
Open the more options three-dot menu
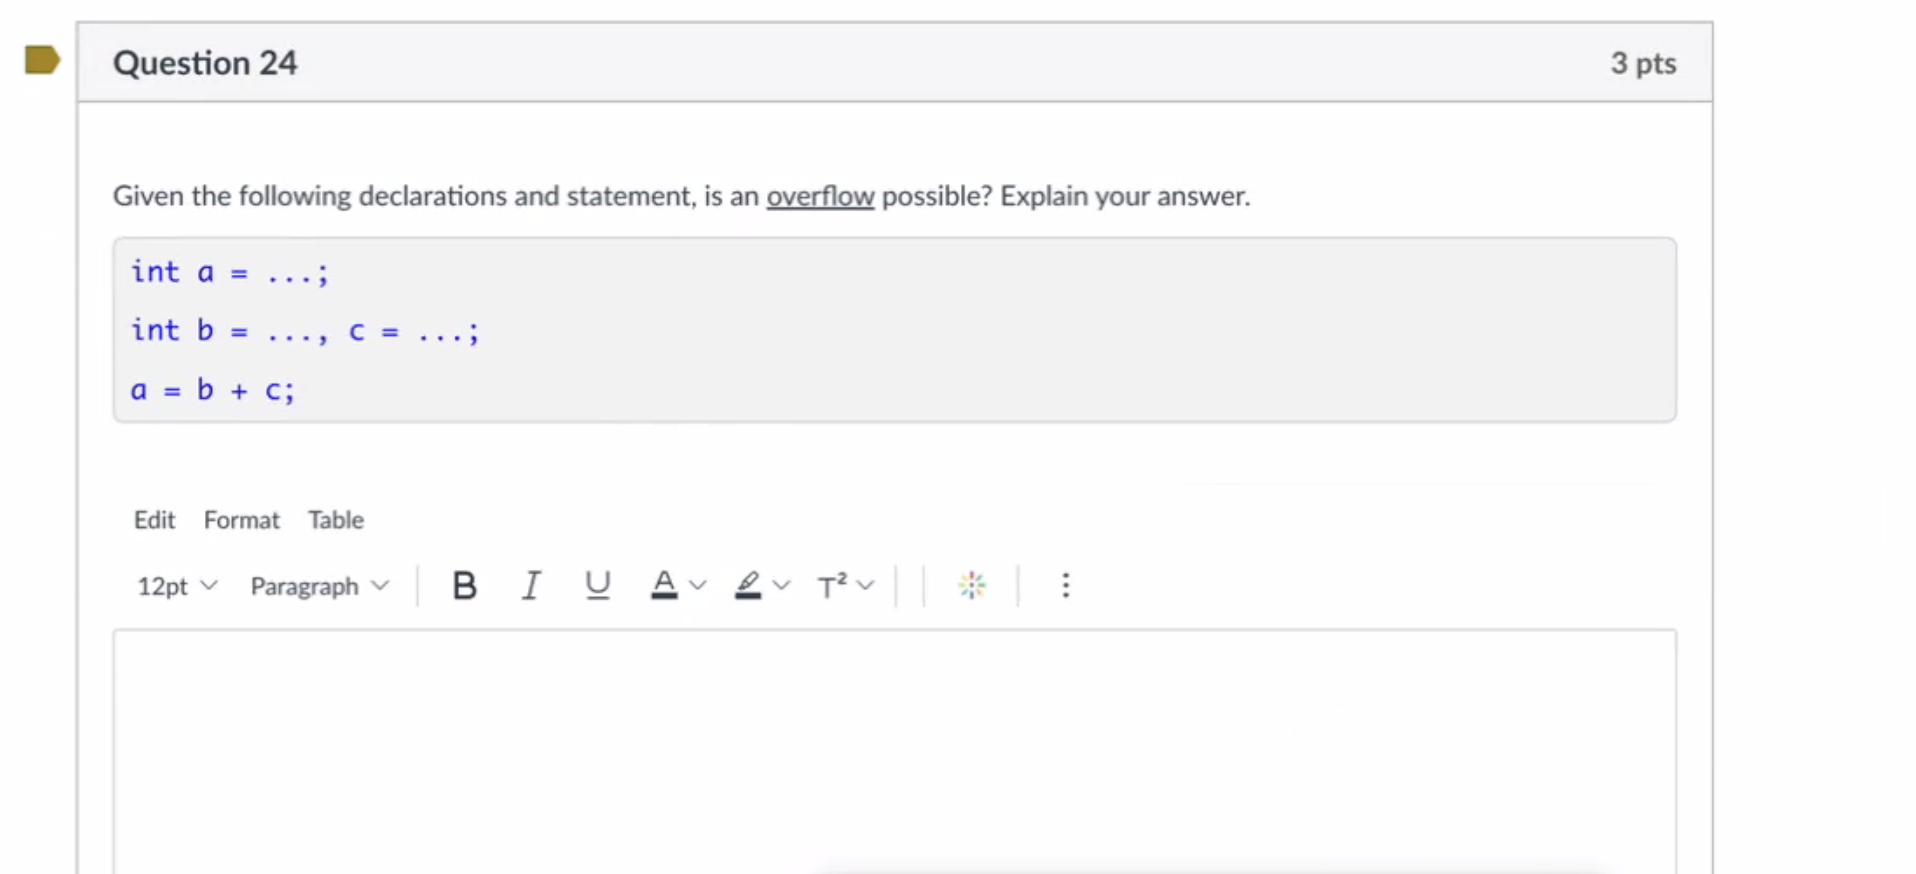tap(1066, 586)
